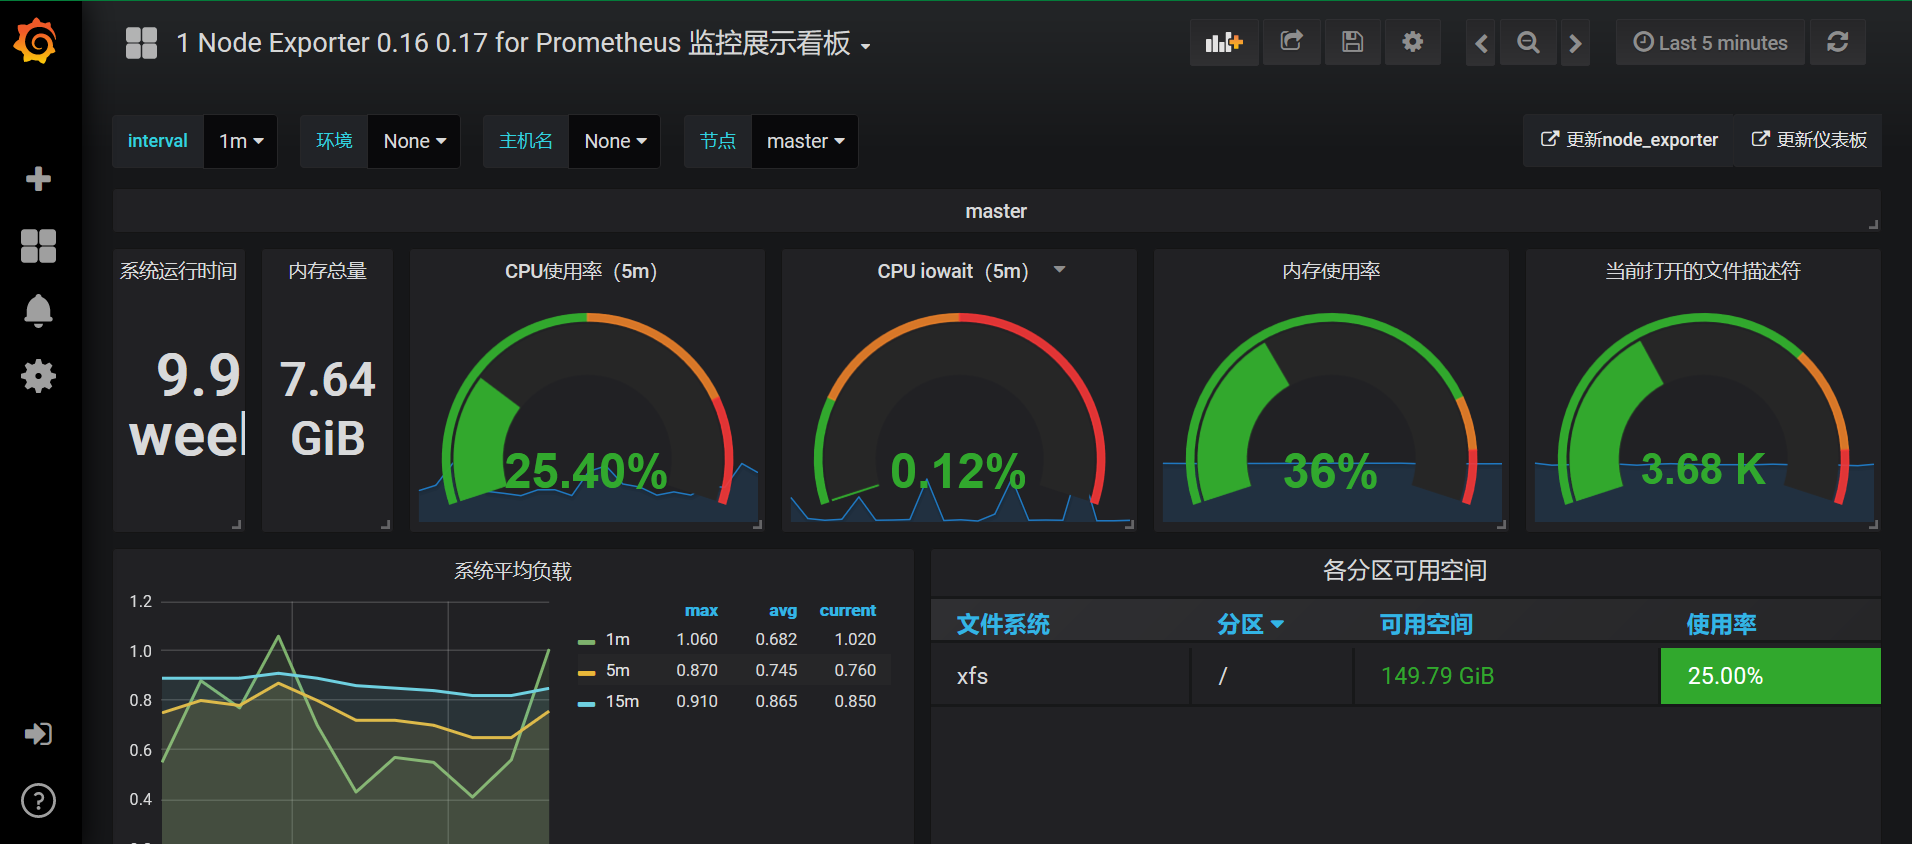Click the Create plus icon in sidebar

point(38,179)
